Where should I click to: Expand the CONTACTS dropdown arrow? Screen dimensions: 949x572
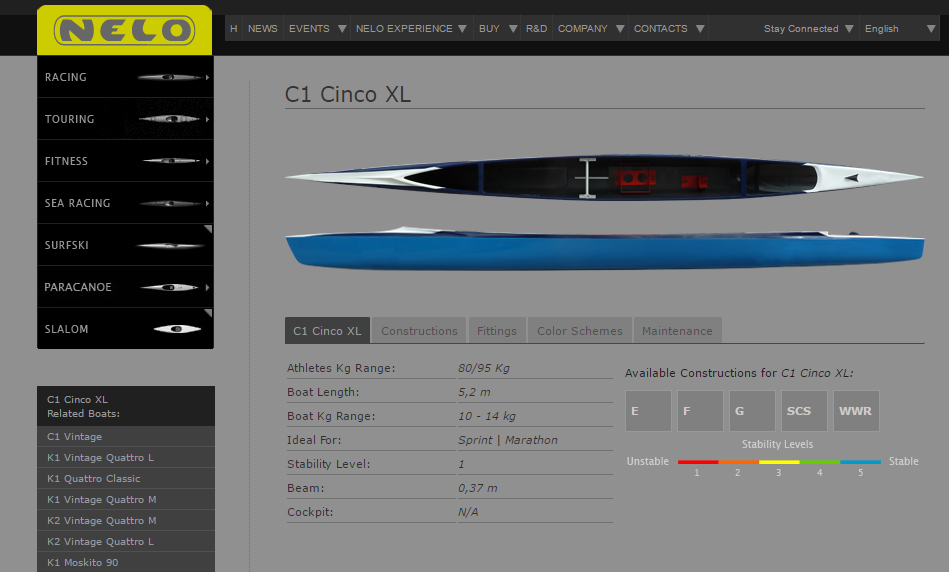(x=700, y=29)
